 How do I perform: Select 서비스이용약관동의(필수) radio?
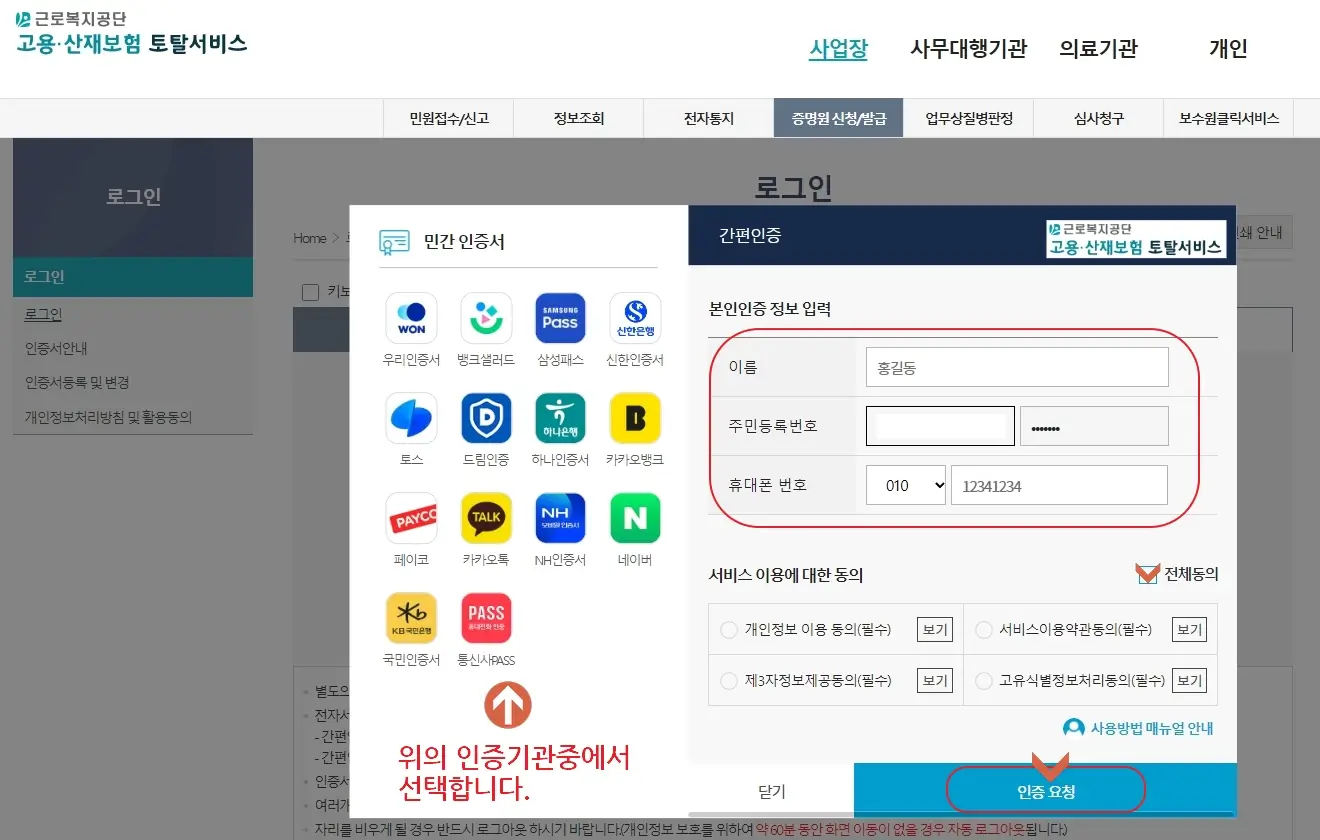[984, 630]
